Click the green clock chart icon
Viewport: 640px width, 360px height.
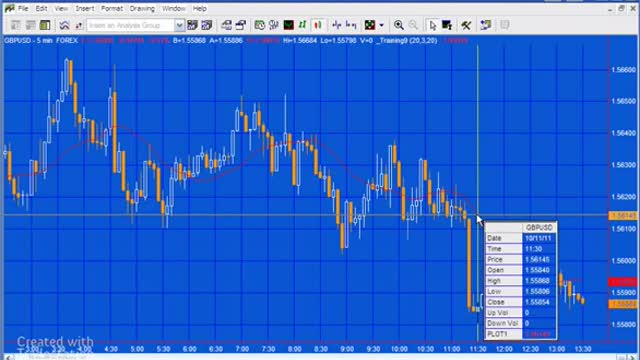260,25
